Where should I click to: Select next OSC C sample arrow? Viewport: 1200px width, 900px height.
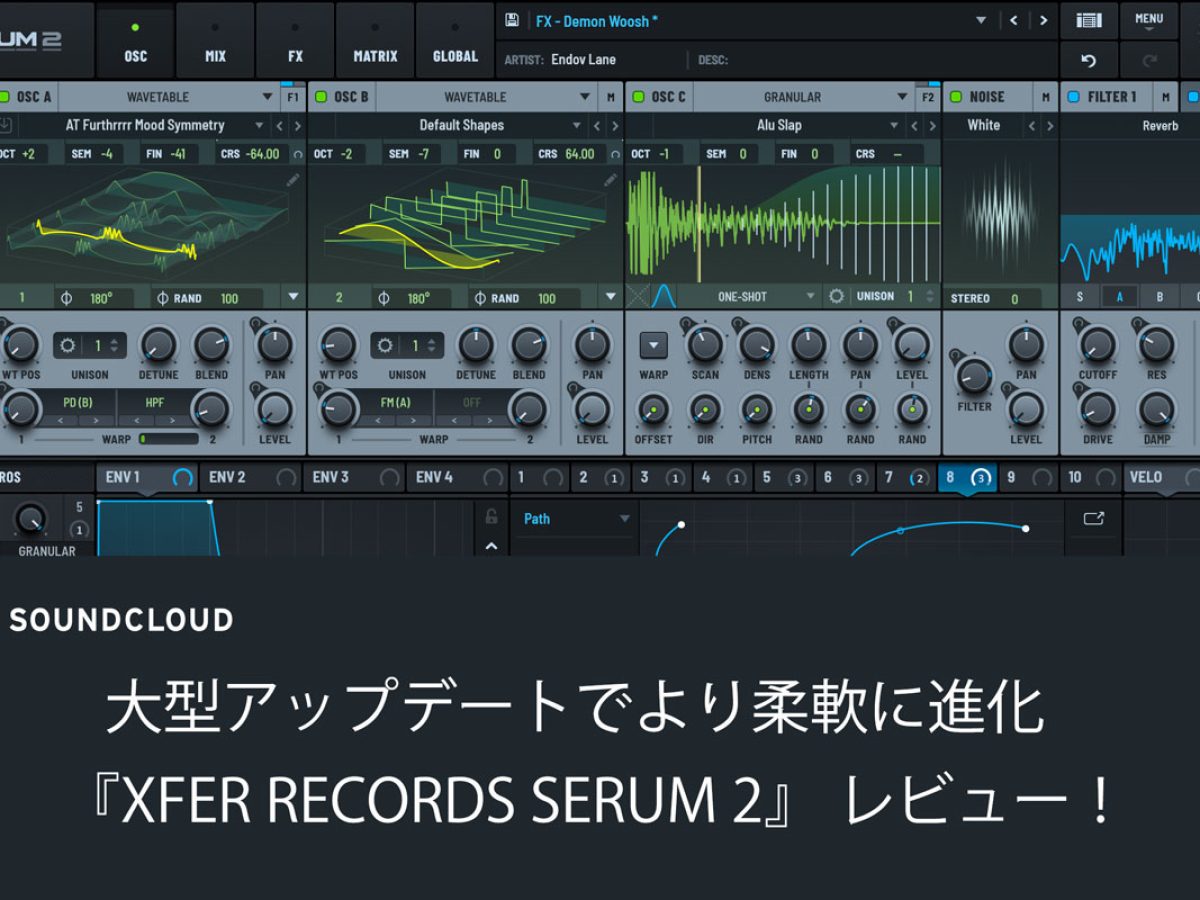(x=932, y=126)
